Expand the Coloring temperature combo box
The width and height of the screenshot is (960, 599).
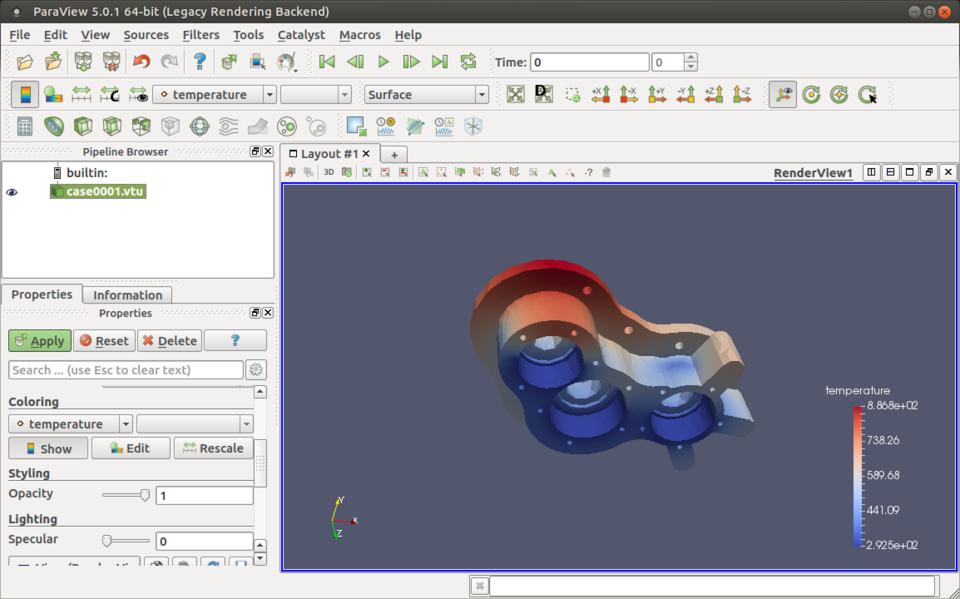coord(125,424)
